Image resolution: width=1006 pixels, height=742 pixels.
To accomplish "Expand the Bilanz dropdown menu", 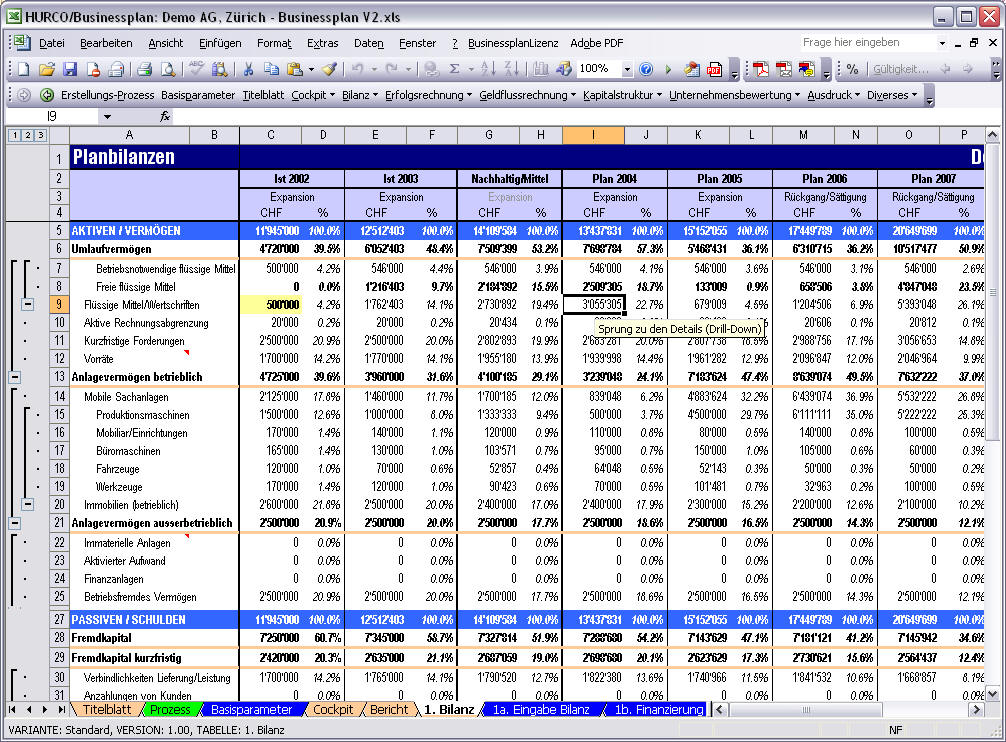I will (x=360, y=96).
